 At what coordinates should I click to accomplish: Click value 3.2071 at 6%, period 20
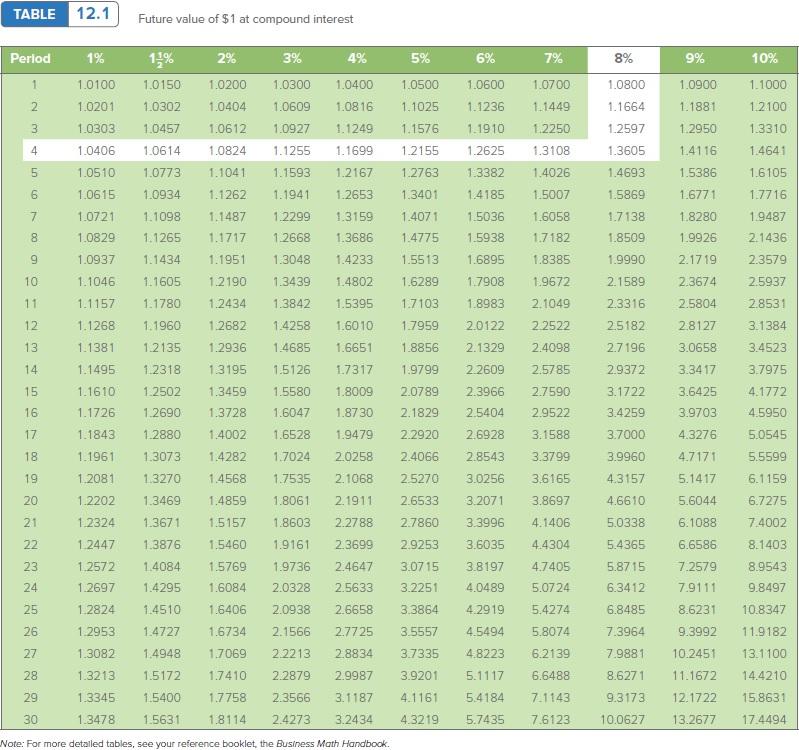click(x=485, y=501)
